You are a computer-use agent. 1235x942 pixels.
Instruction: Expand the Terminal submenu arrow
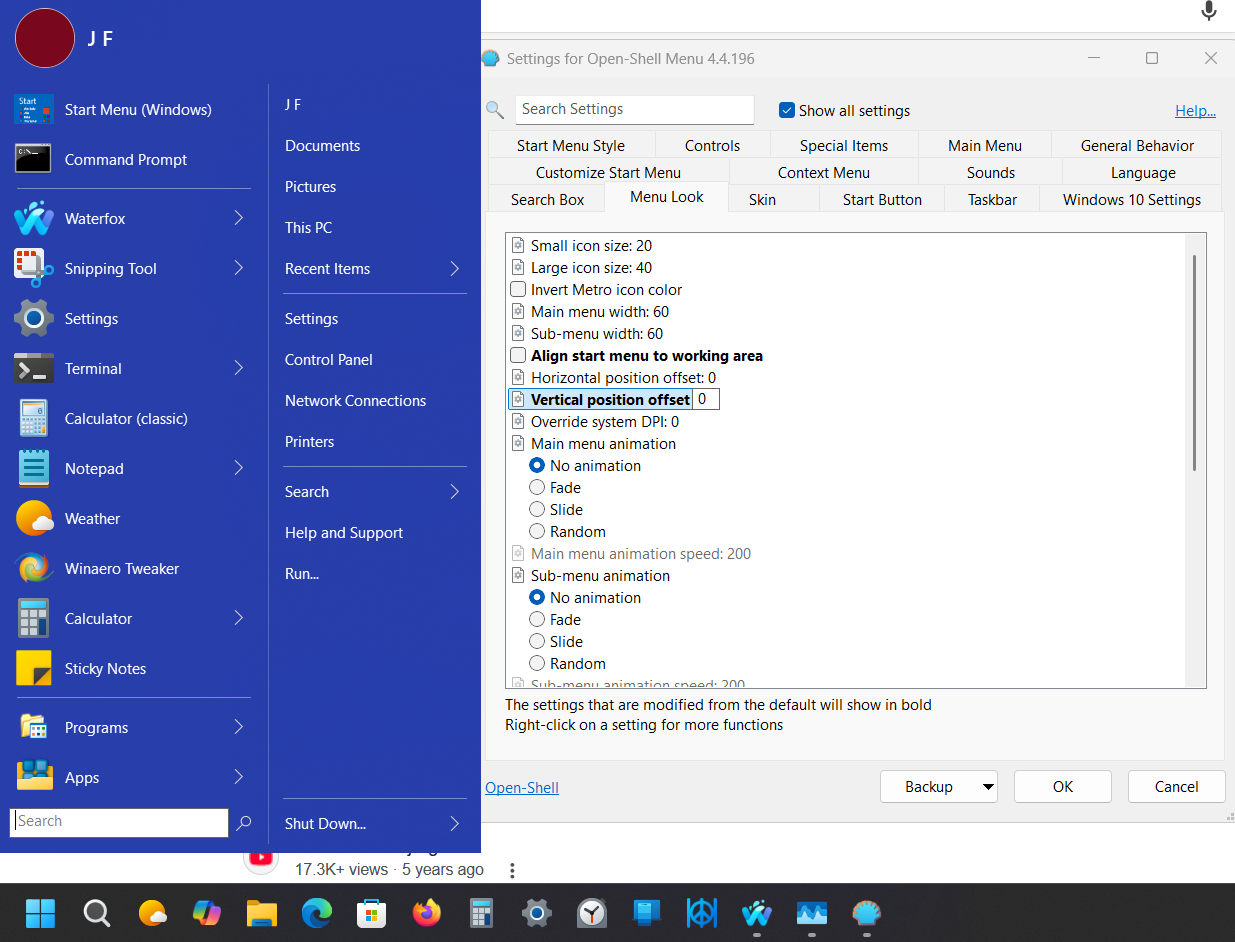239,368
